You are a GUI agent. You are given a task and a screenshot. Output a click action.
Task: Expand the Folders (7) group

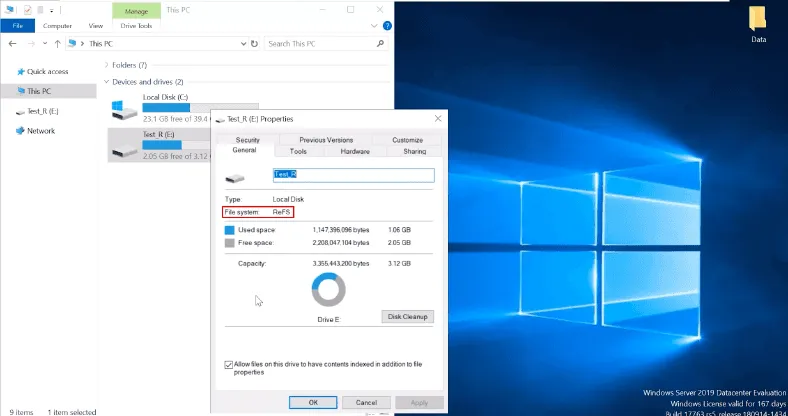(107, 65)
